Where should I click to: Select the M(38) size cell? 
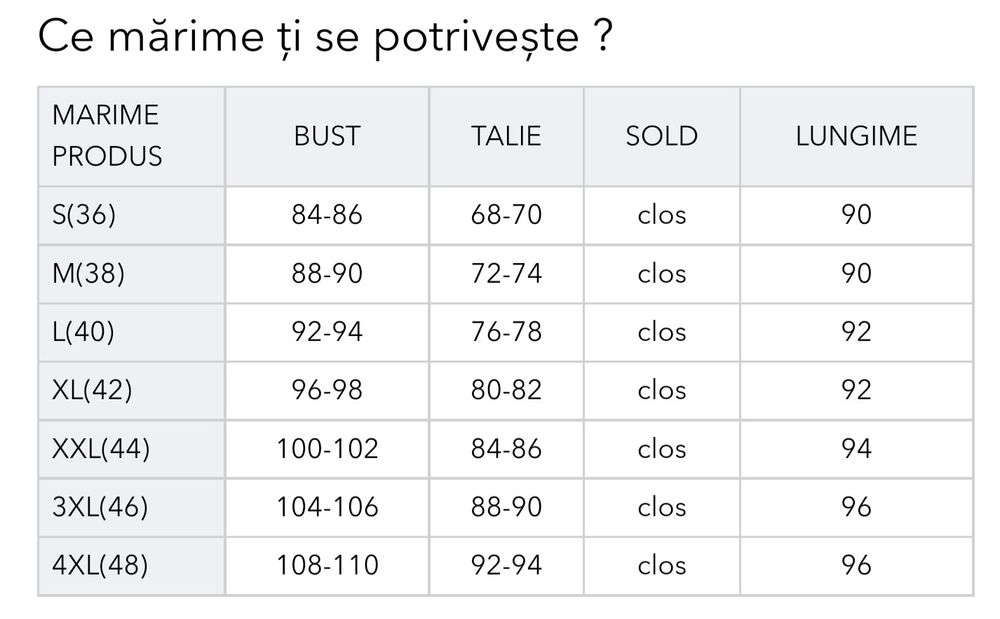(88, 273)
